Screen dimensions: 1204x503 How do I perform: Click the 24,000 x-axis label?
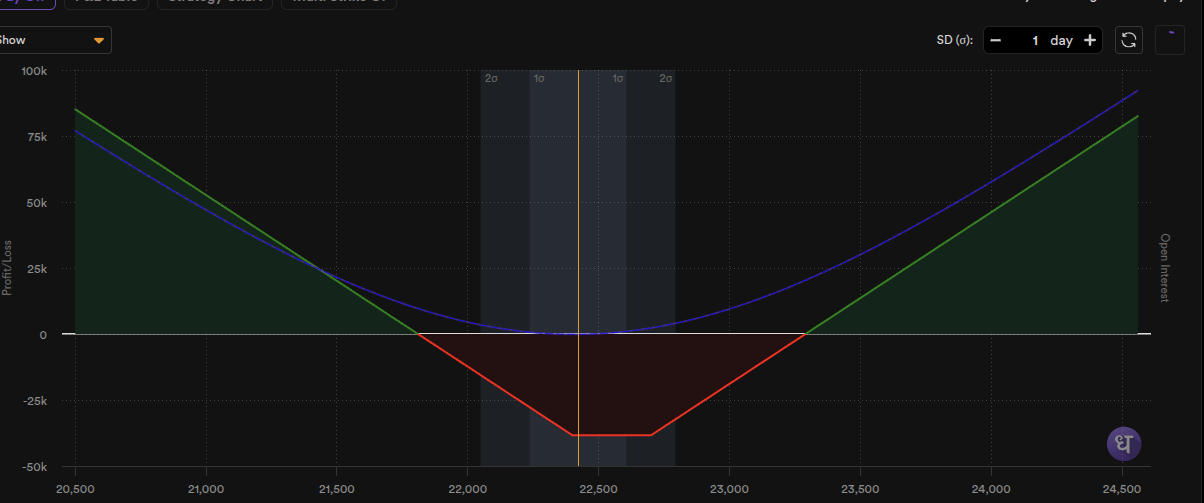(x=991, y=489)
